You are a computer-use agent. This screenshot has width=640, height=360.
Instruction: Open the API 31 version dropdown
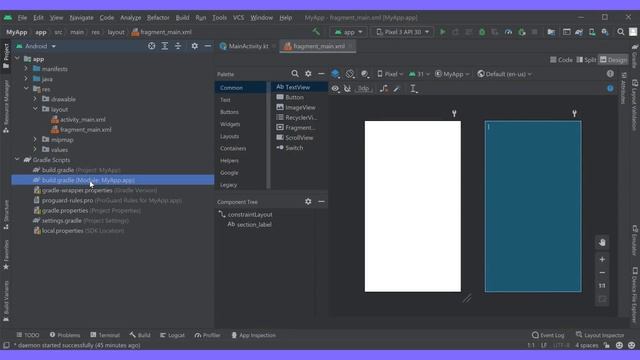tap(419, 74)
